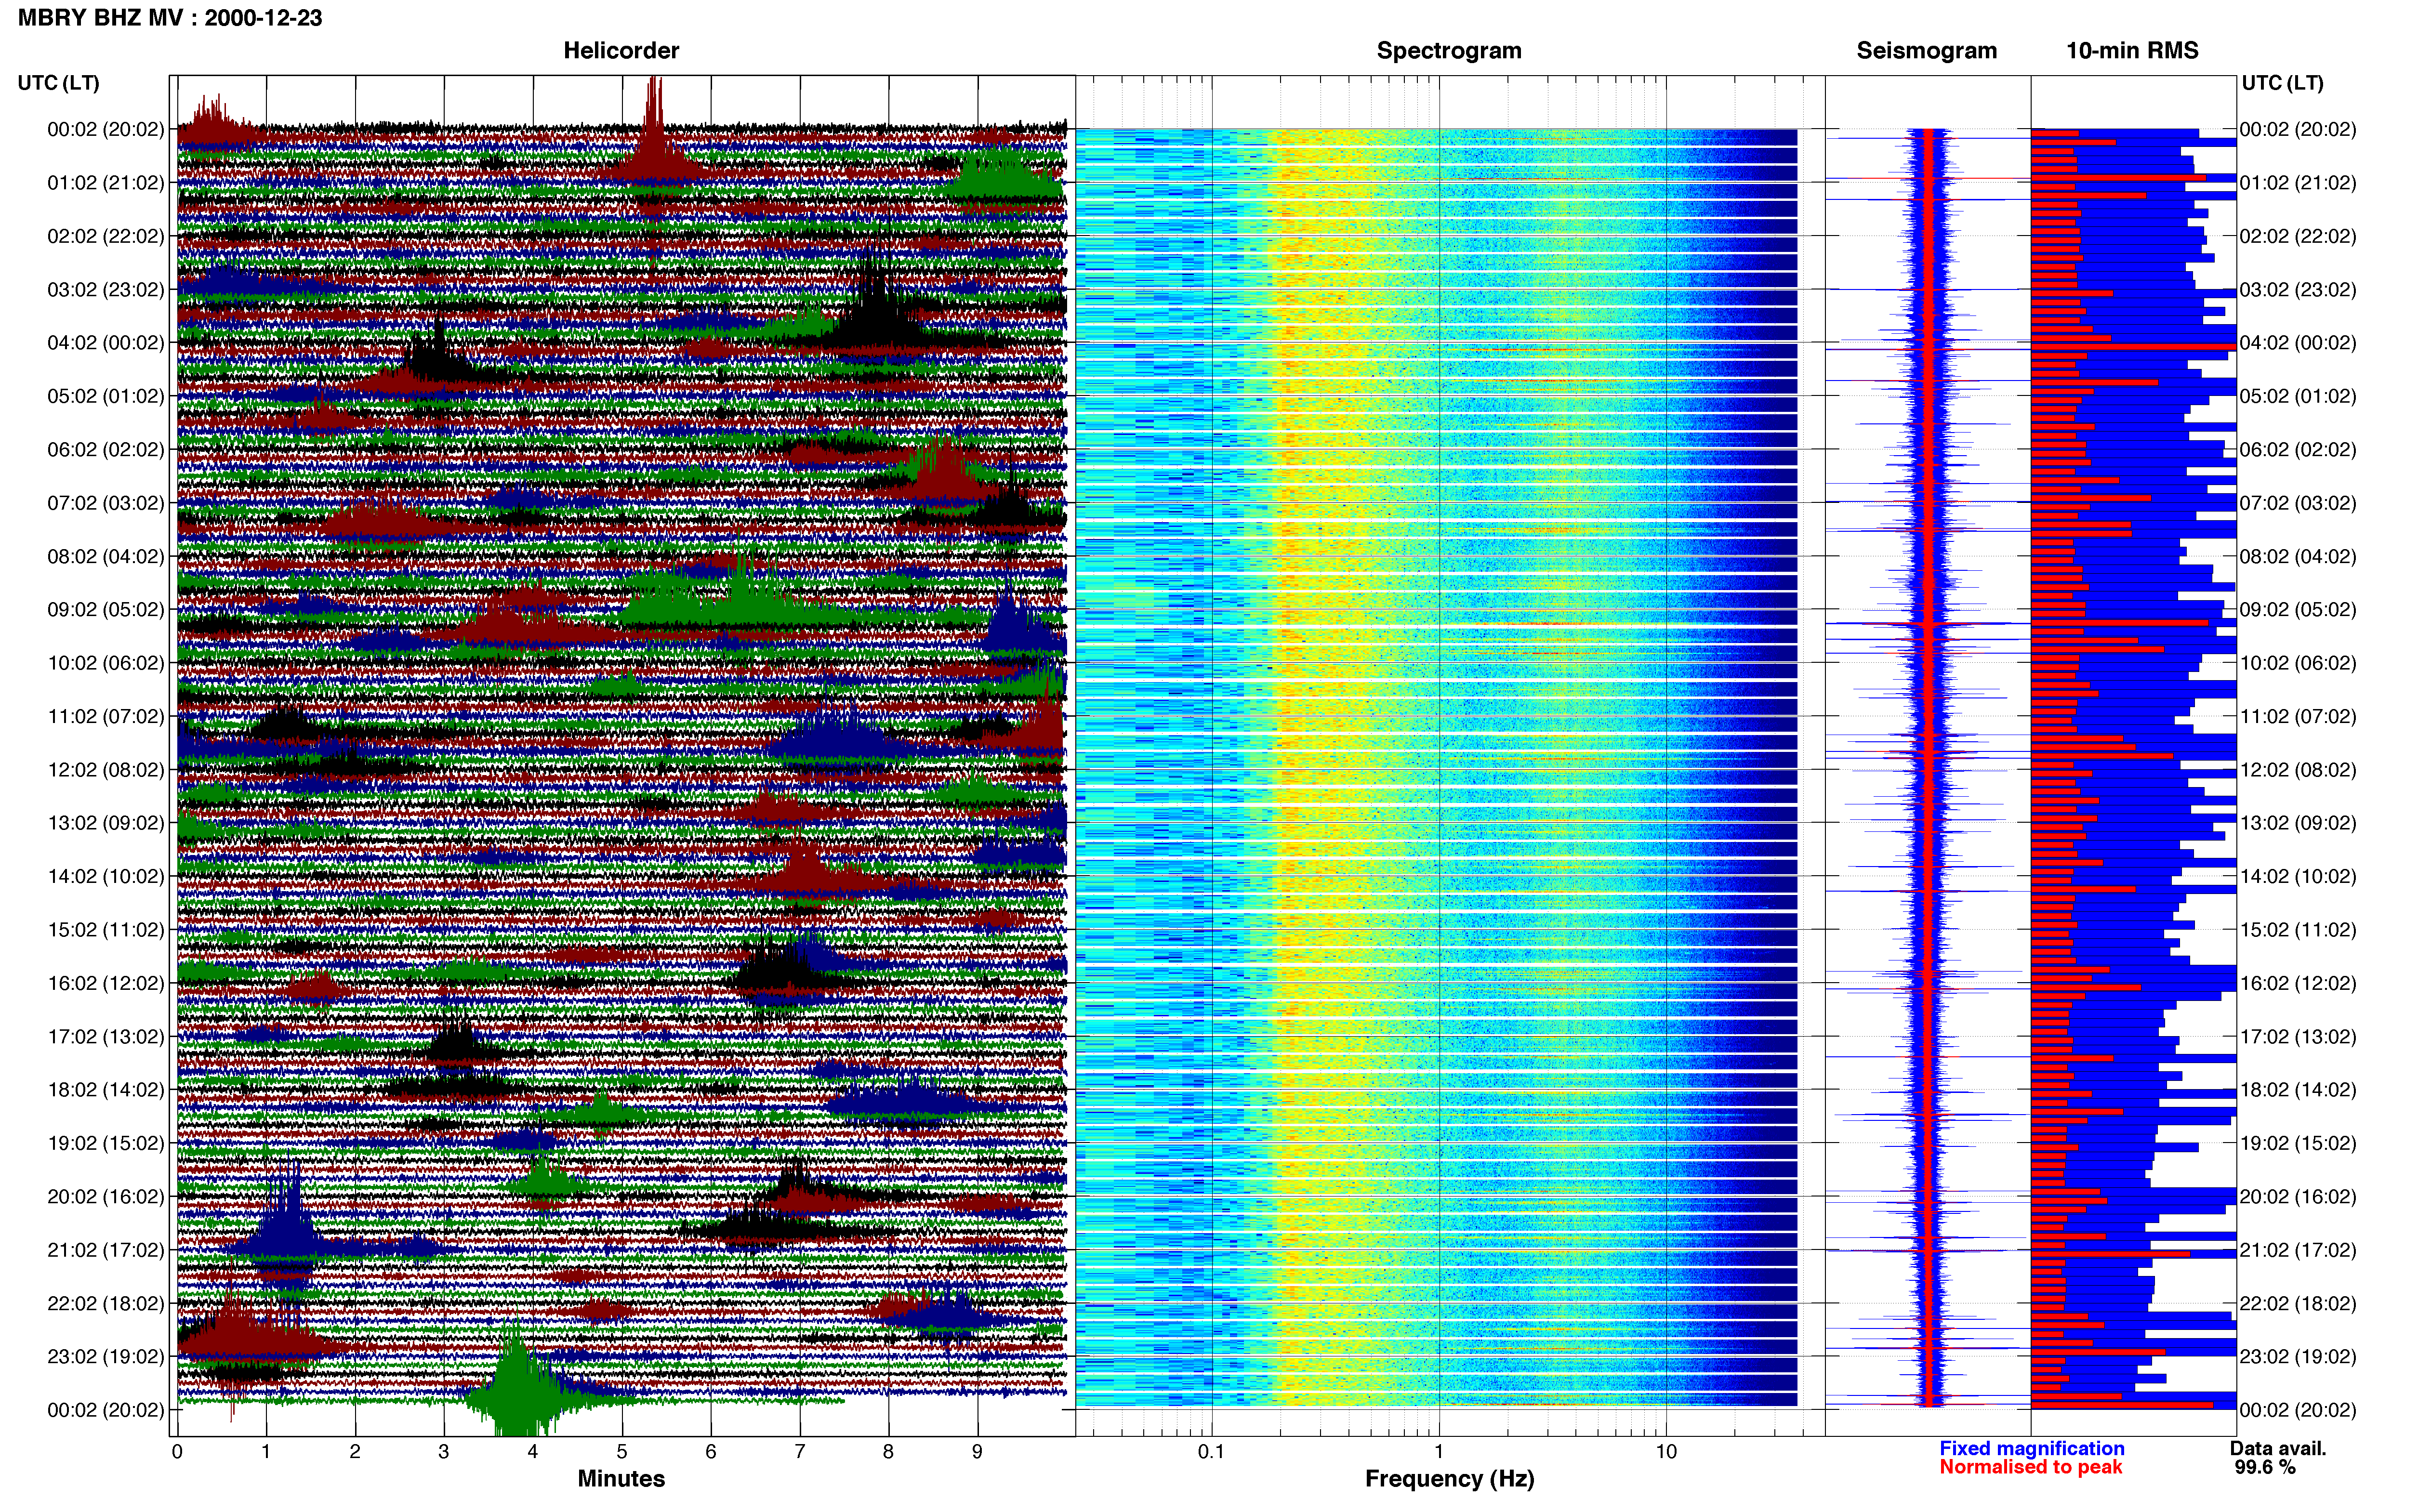Click spectrogram frequency tick '1'
Viewport: 2418px width, 1512px height.
point(1439,1451)
